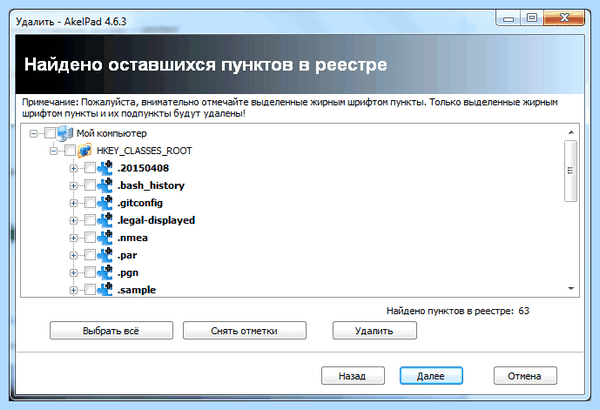Select the .par entry label
600x410 pixels.
click(127, 255)
